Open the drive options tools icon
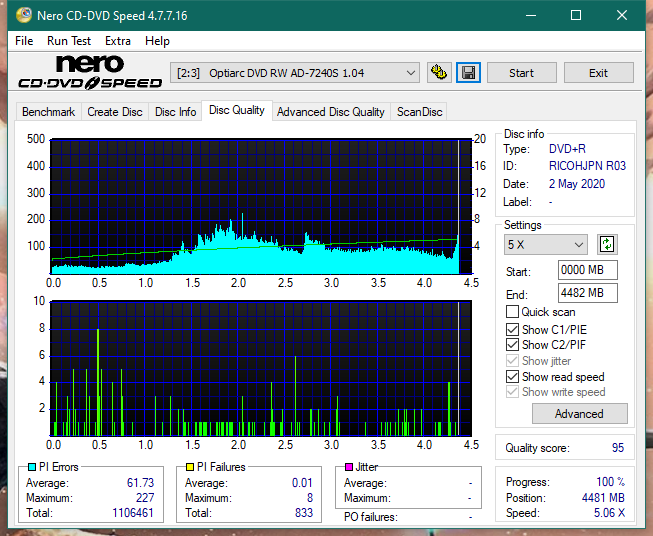653x536 pixels. [x=439, y=73]
